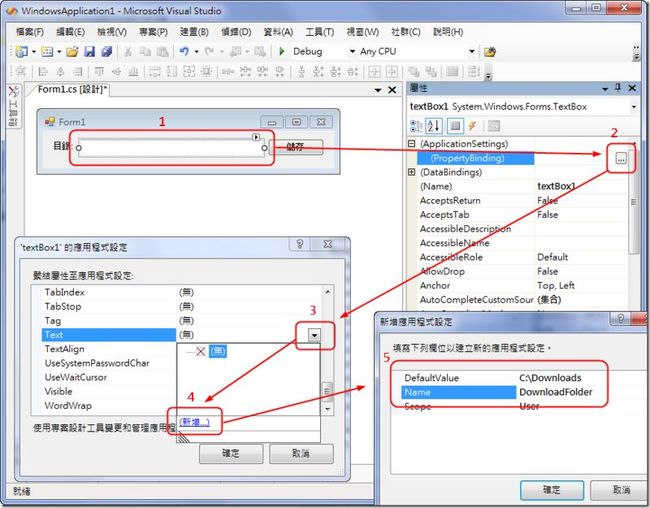Click the New Project toolbar icon
The width and height of the screenshot is (650, 508).
tap(21, 51)
